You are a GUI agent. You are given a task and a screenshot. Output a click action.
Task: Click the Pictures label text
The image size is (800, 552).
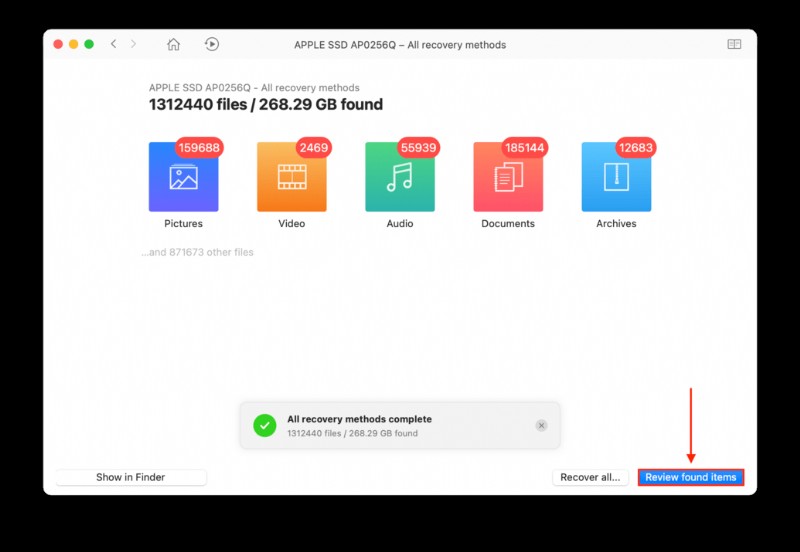[x=184, y=223]
